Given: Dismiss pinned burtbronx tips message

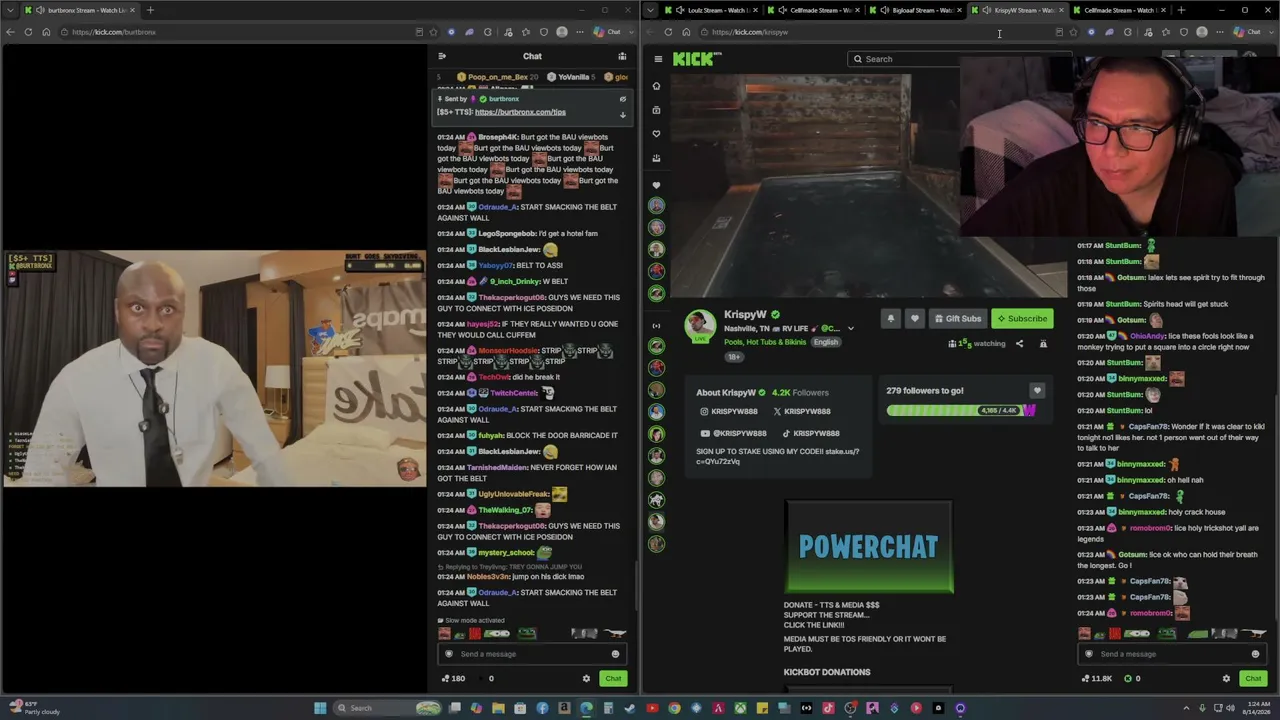Looking at the screenshot, I should [x=622, y=99].
